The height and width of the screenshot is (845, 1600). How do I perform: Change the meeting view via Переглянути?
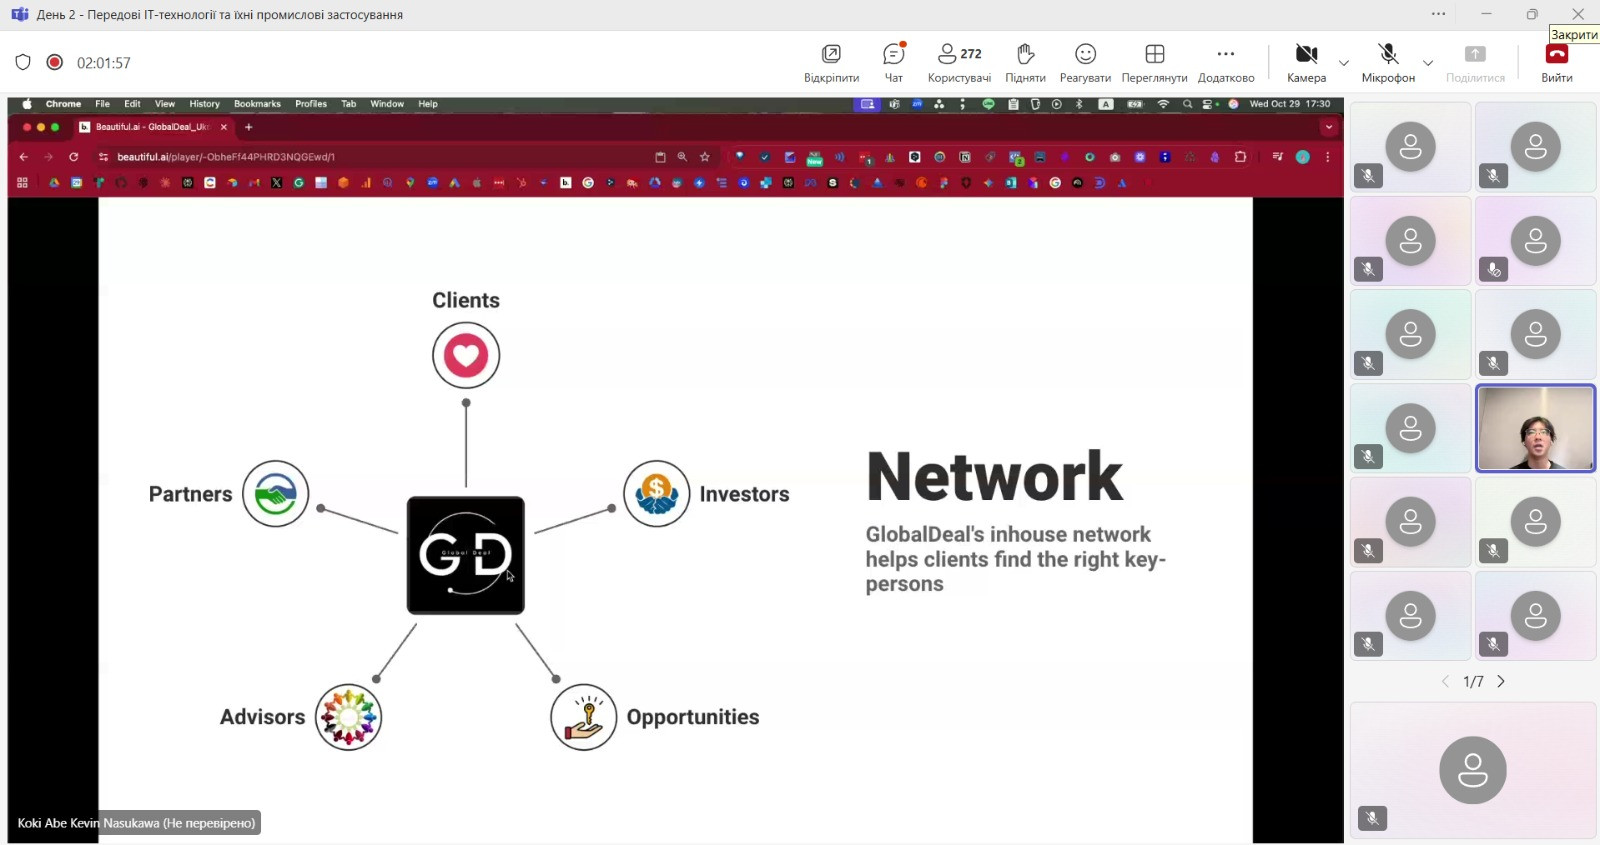click(1154, 62)
